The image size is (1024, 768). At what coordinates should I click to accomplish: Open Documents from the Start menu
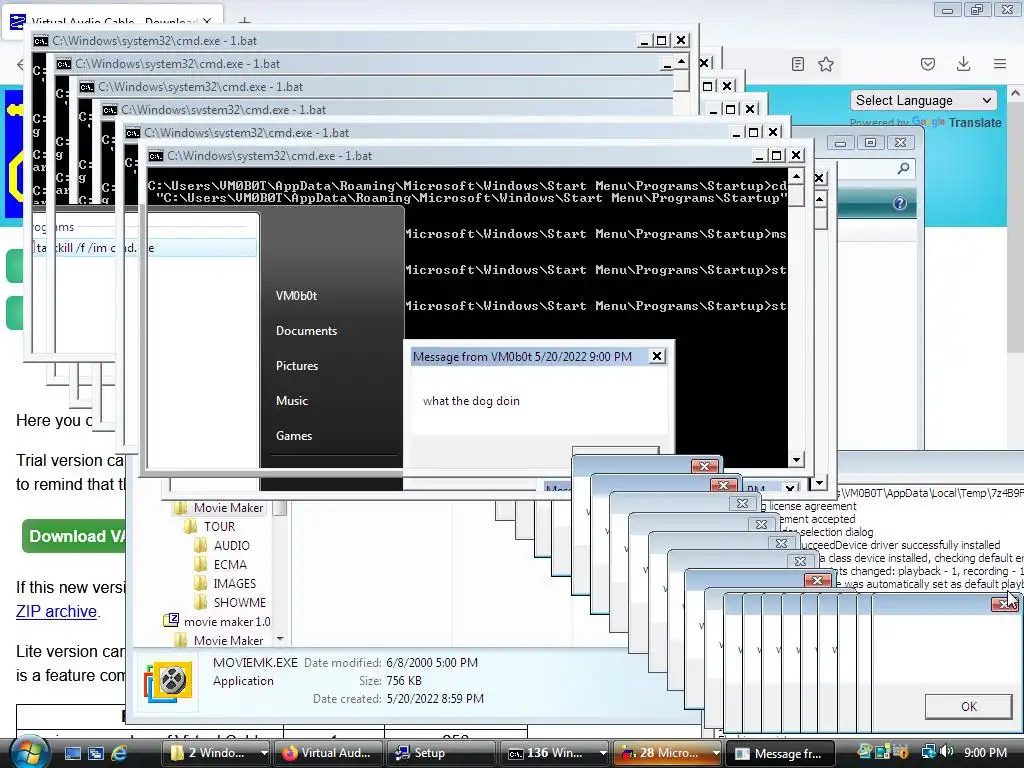pos(306,331)
